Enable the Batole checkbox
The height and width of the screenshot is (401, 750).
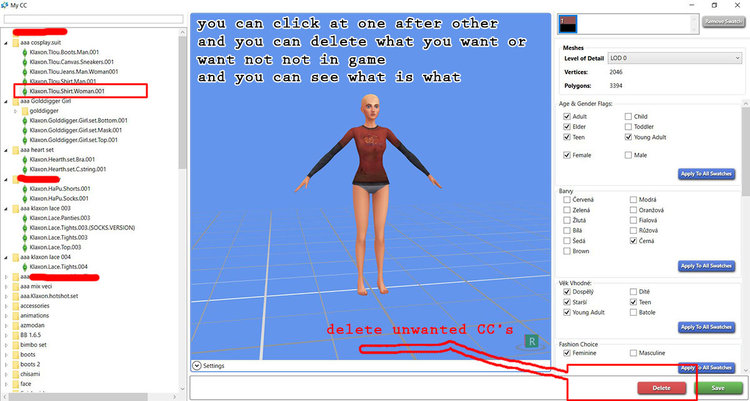click(633, 312)
